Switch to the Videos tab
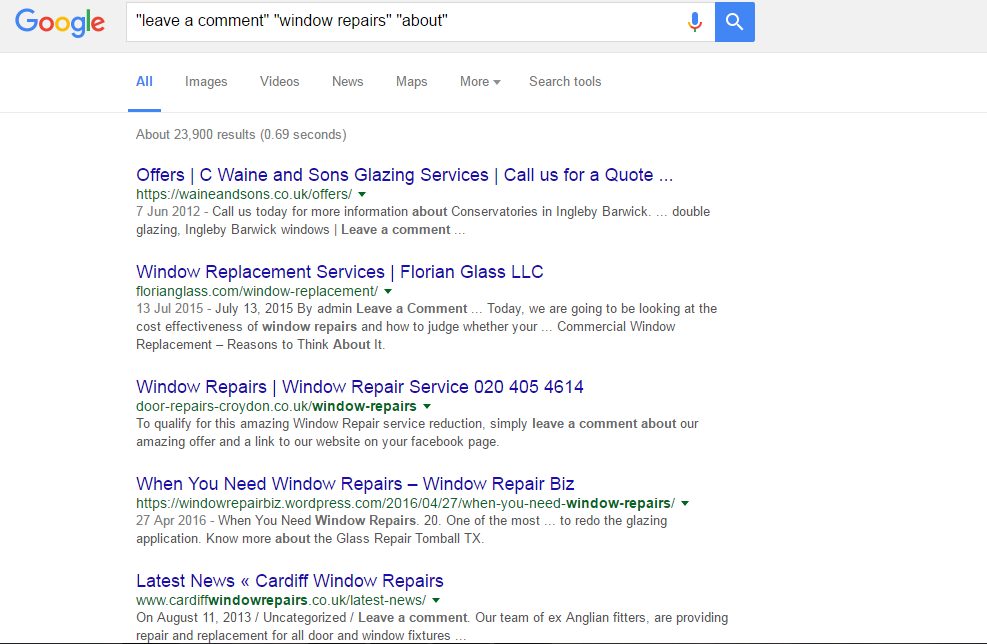 [x=279, y=82]
